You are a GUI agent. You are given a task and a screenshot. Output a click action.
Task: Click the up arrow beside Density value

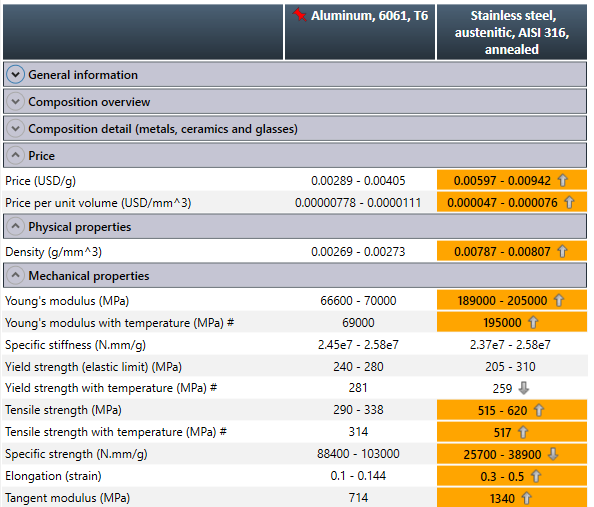point(563,251)
